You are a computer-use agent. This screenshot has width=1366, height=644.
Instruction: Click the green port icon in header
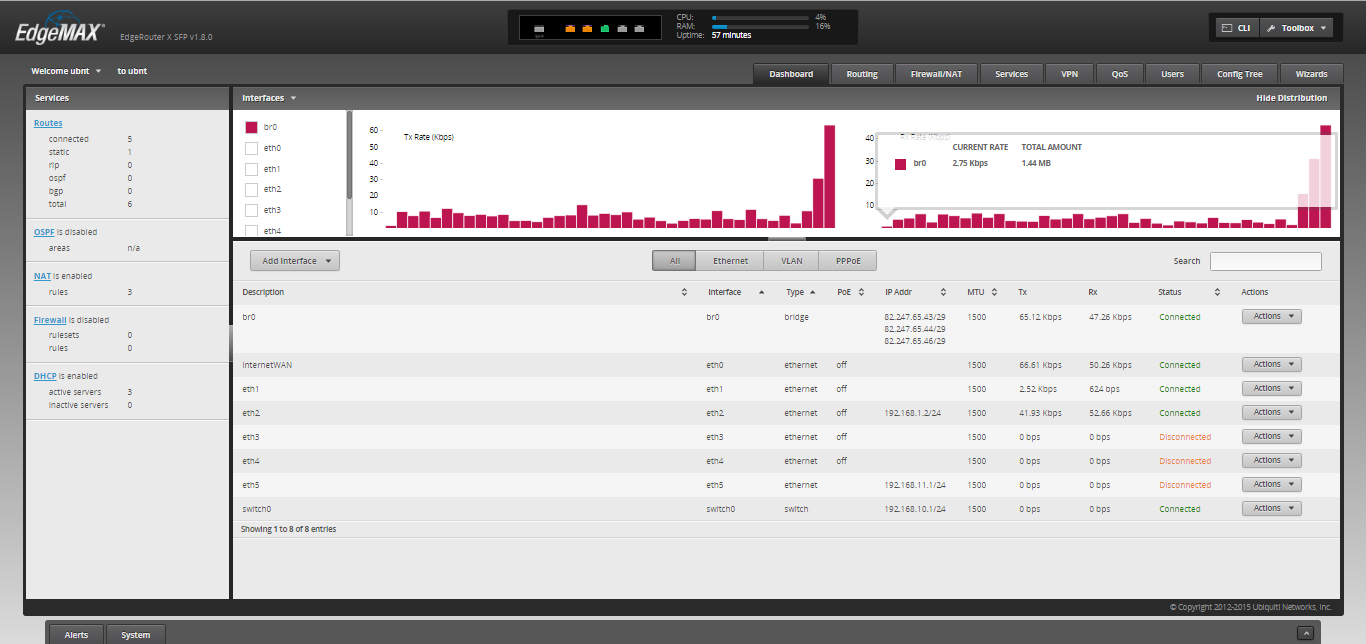605,28
